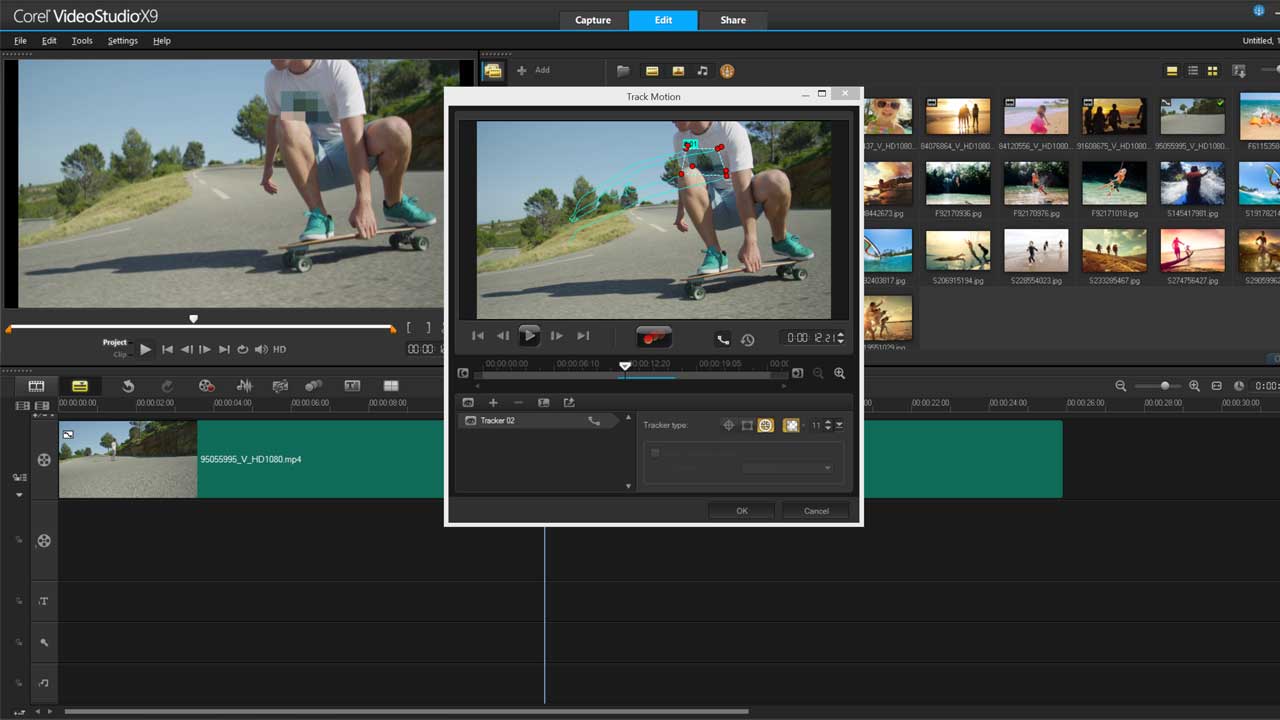Switch to Storyboard View
Image resolution: width=1280 pixels, height=720 pixels.
point(36,386)
